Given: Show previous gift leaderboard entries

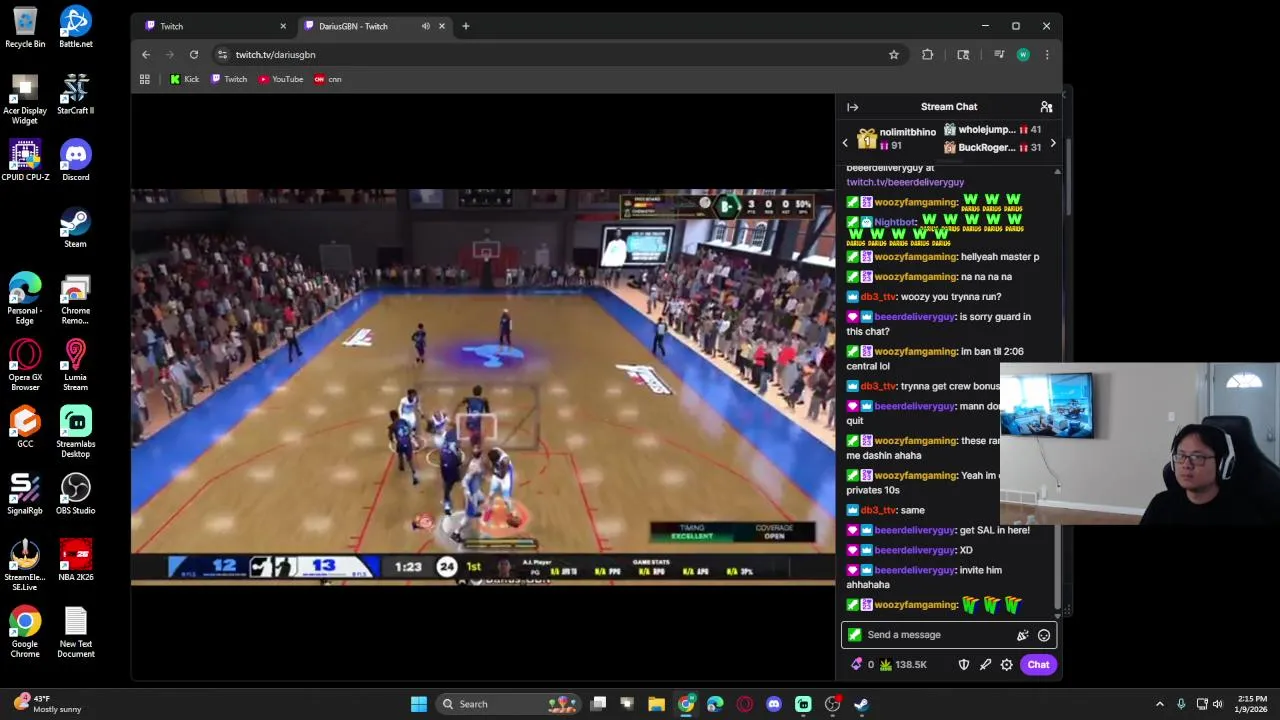Looking at the screenshot, I should pos(845,143).
